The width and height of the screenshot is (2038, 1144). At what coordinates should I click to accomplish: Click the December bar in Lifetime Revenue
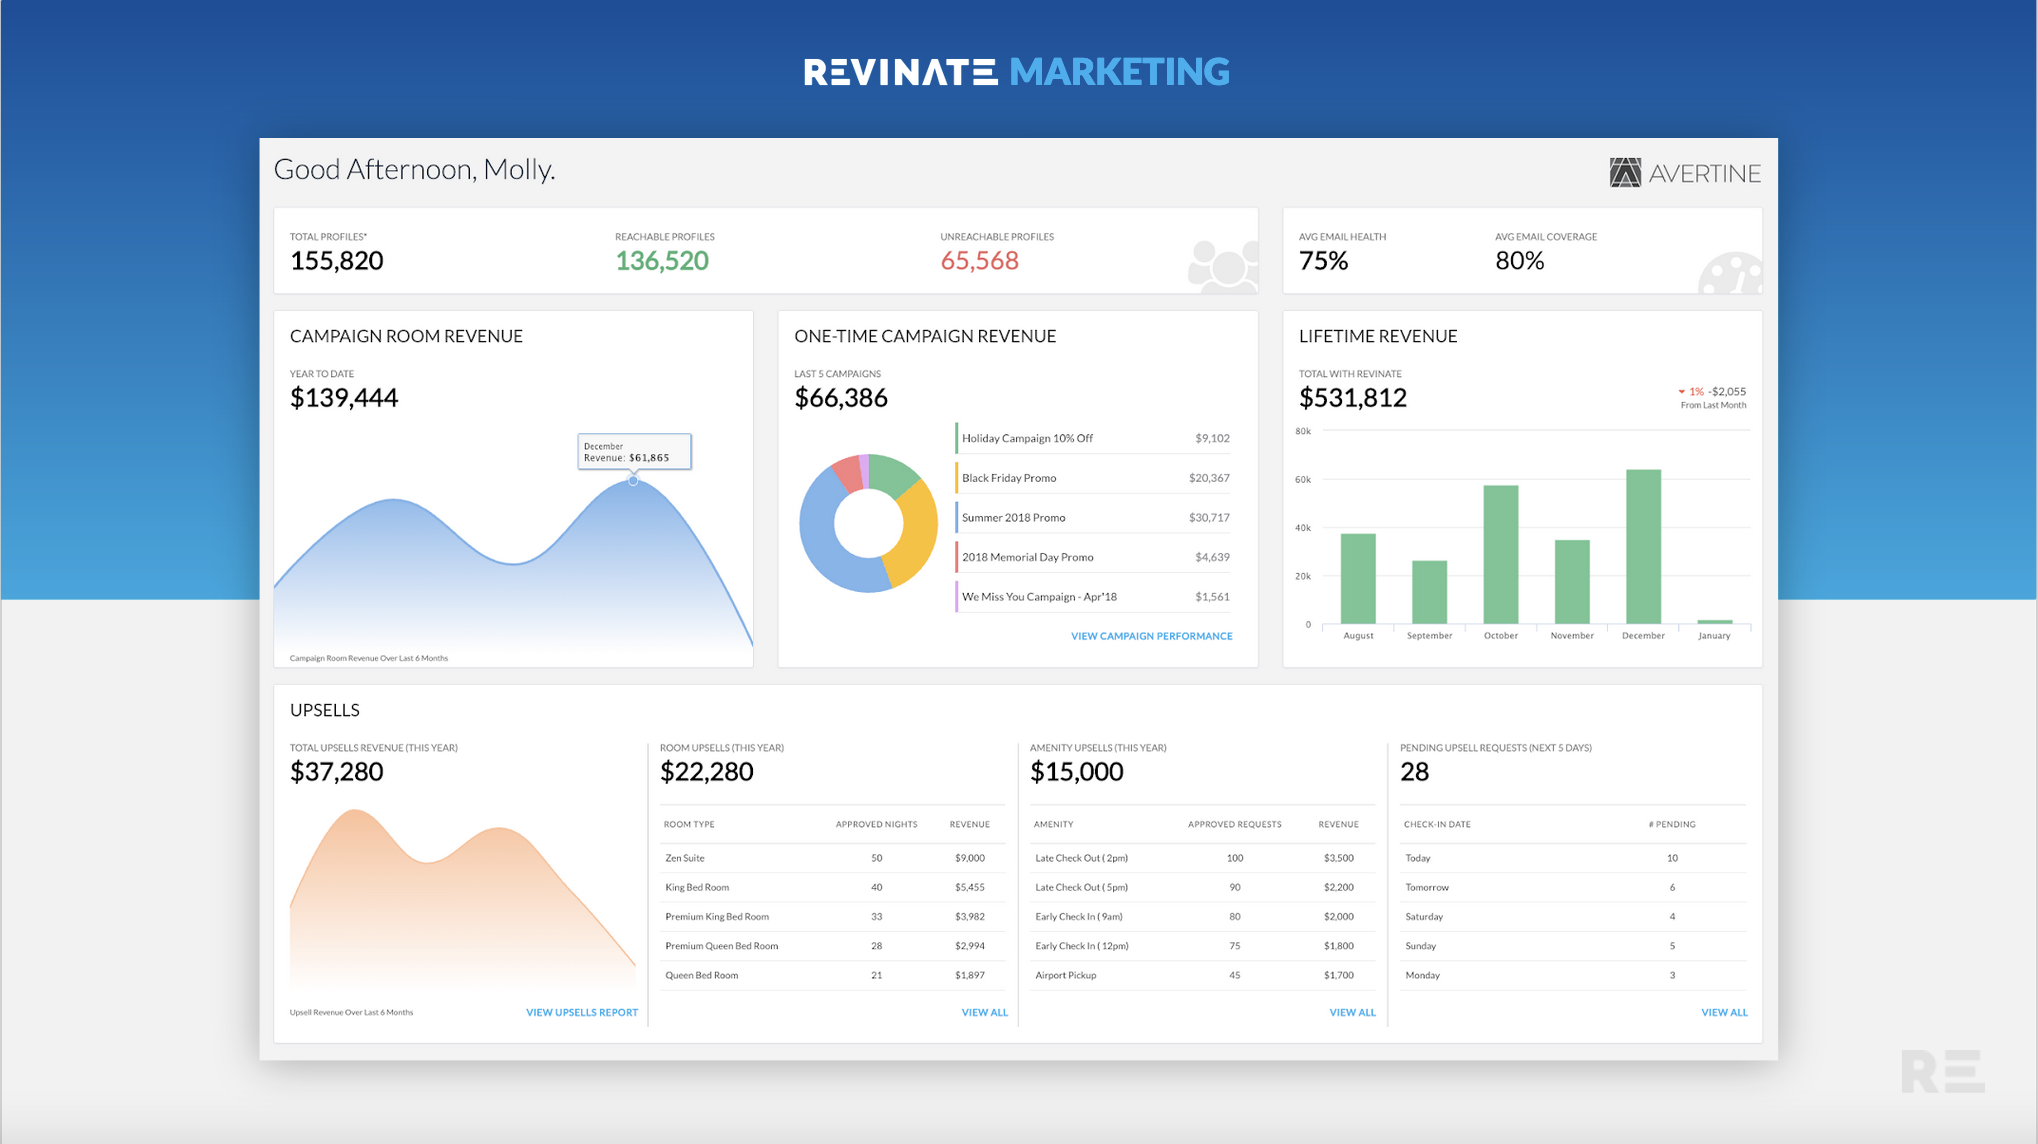pyautogui.click(x=1643, y=546)
